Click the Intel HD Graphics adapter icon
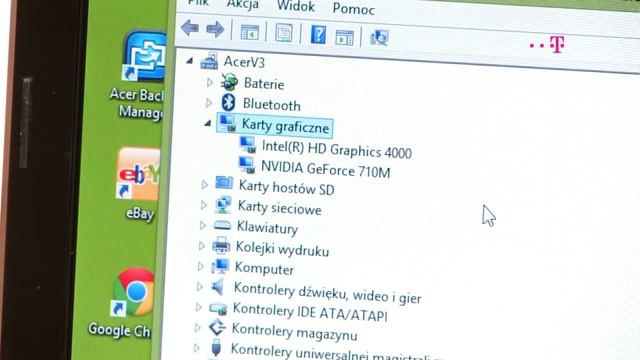Viewport: 640px width, 360px height. pos(248,144)
